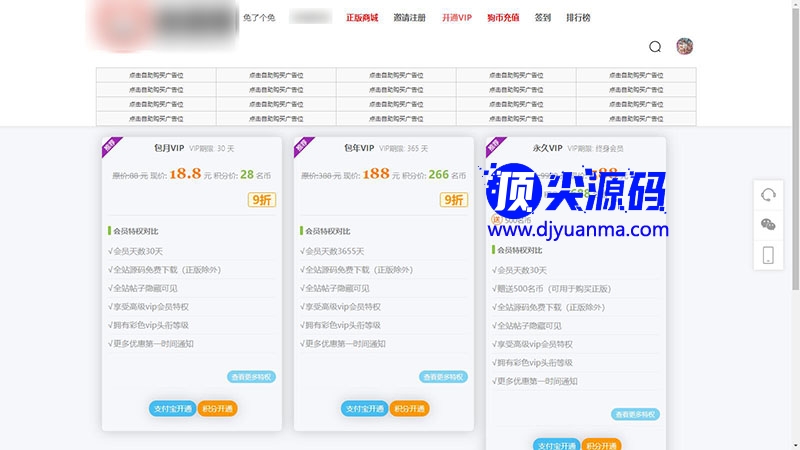Open 狗币充值 recharge page

[503, 17]
